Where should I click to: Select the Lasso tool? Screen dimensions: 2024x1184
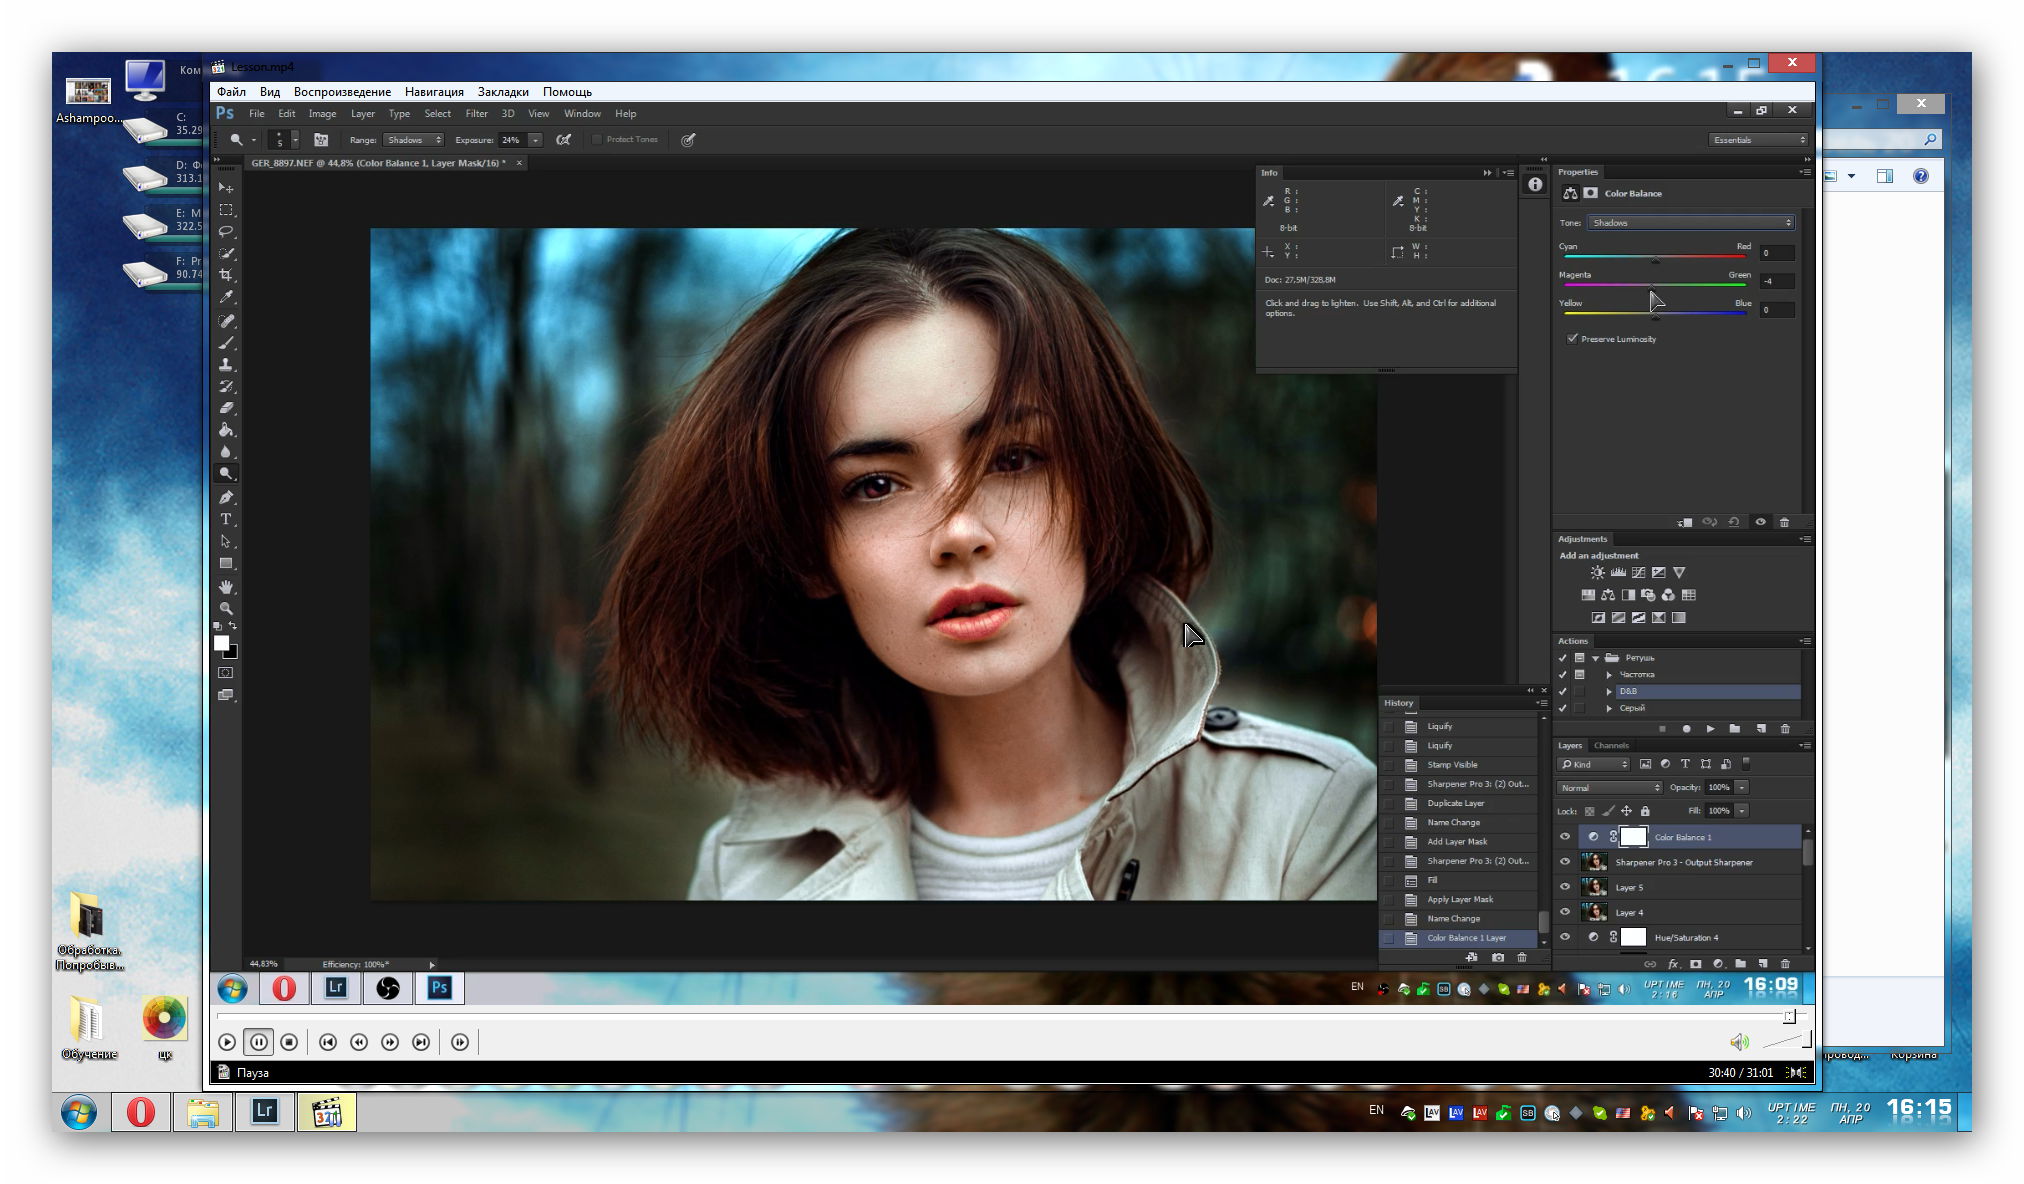coord(226,231)
